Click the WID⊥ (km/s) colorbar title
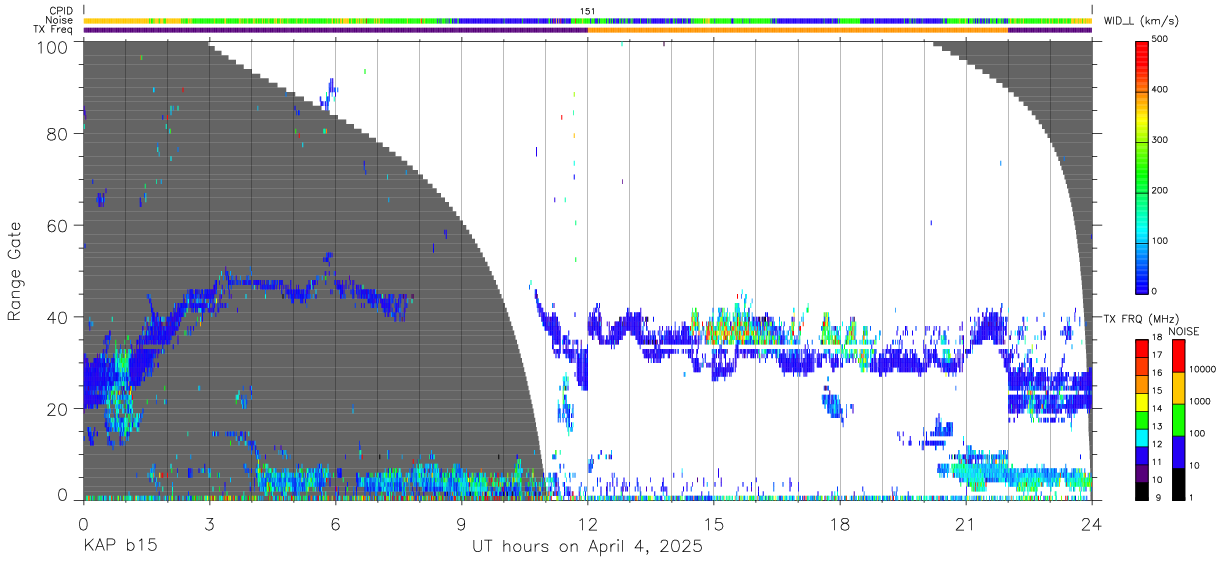This screenshot has height=567, width=1228. (x=1141, y=20)
